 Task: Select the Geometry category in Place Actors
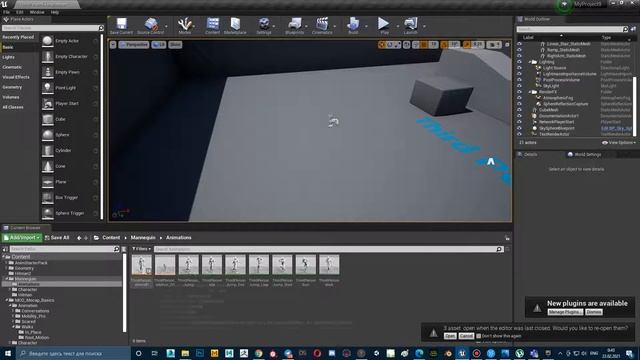(12, 87)
